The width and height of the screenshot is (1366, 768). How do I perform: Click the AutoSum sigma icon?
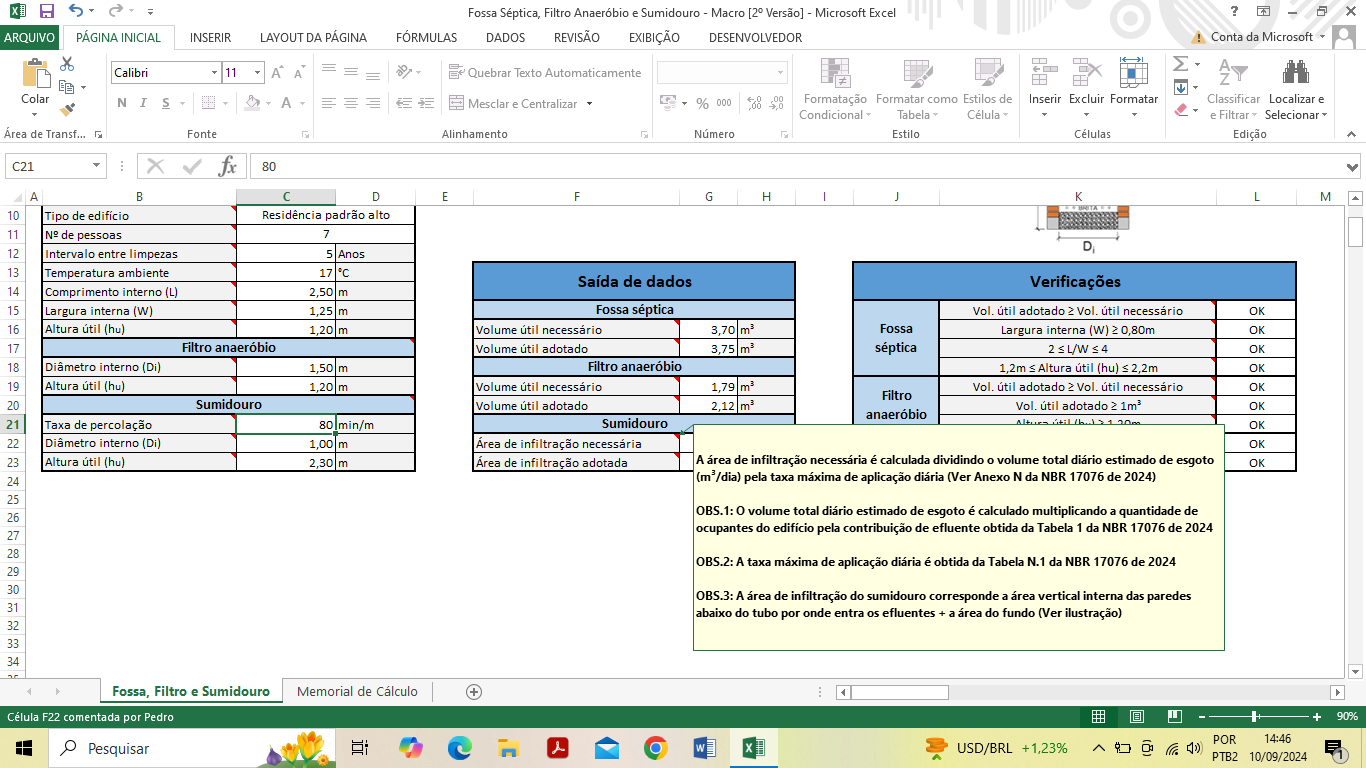pos(1180,64)
